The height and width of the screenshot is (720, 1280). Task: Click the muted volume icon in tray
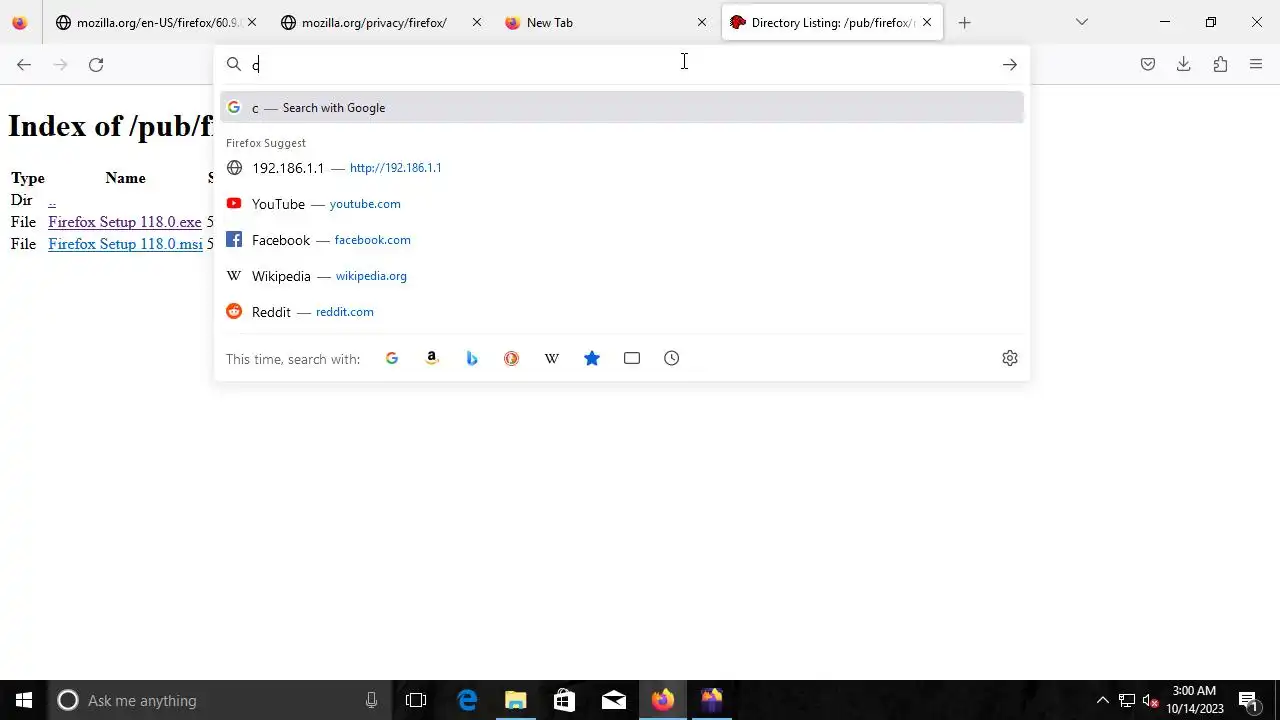pyautogui.click(x=1151, y=700)
